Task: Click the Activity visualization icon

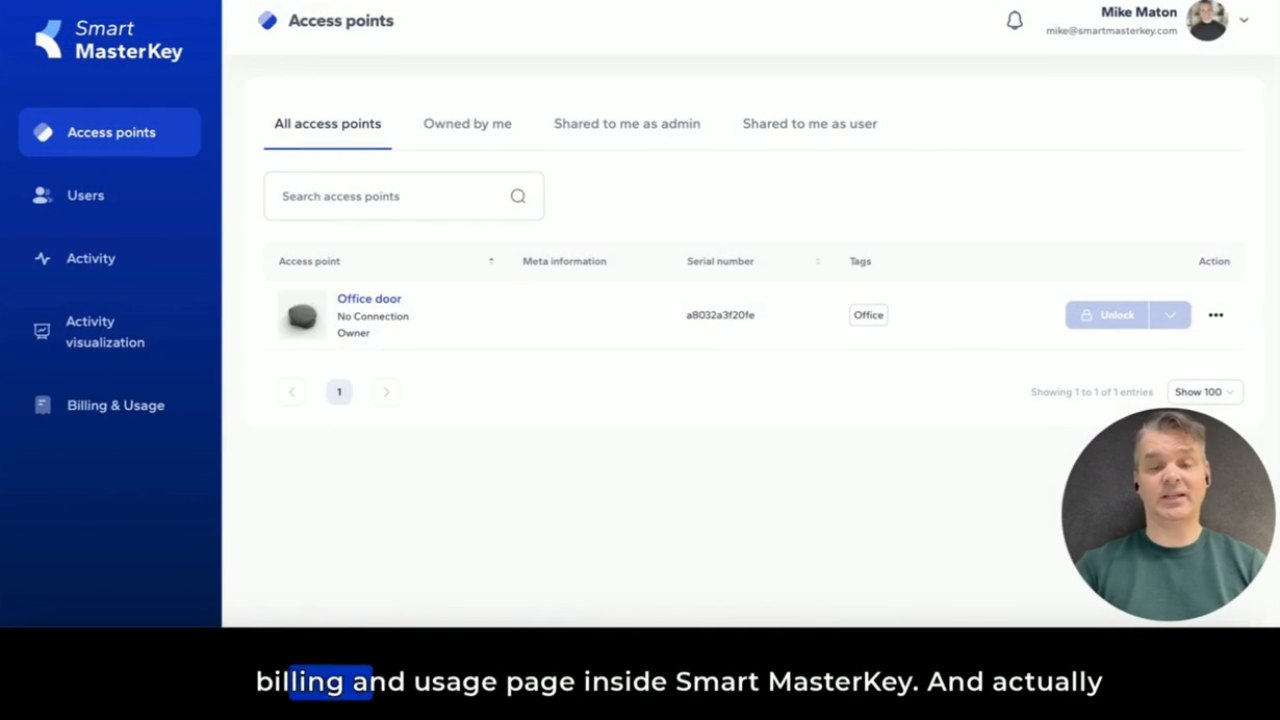Action: point(42,331)
